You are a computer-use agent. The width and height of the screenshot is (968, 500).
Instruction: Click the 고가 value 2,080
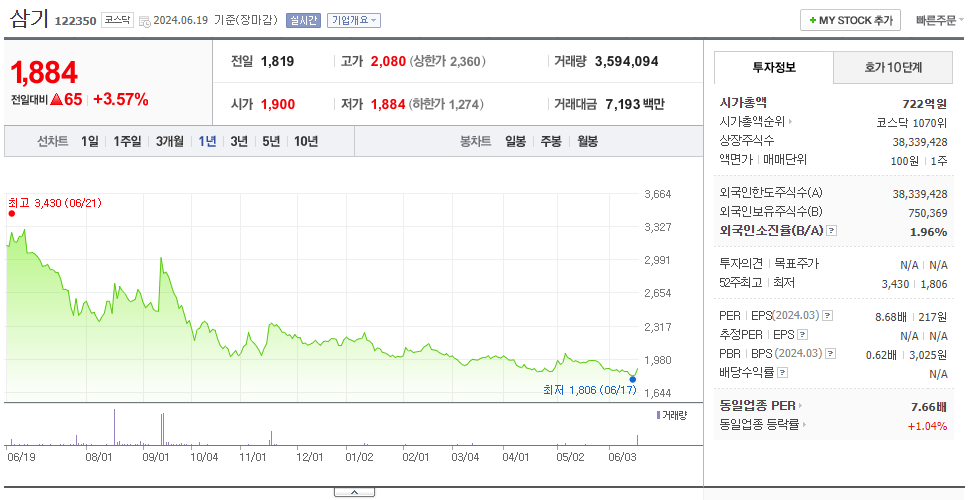pyautogui.click(x=388, y=61)
